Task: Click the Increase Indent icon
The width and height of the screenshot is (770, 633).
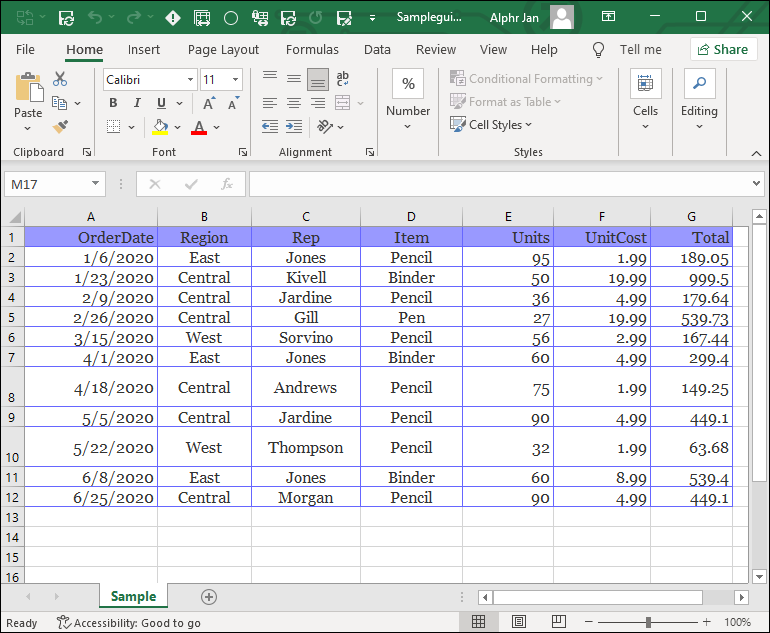Action: click(x=294, y=127)
